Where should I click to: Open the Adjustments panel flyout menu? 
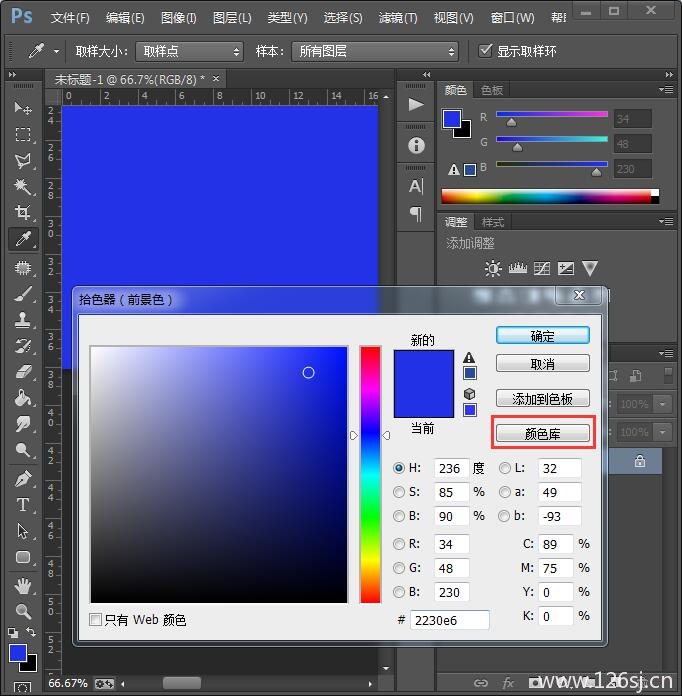click(666, 221)
